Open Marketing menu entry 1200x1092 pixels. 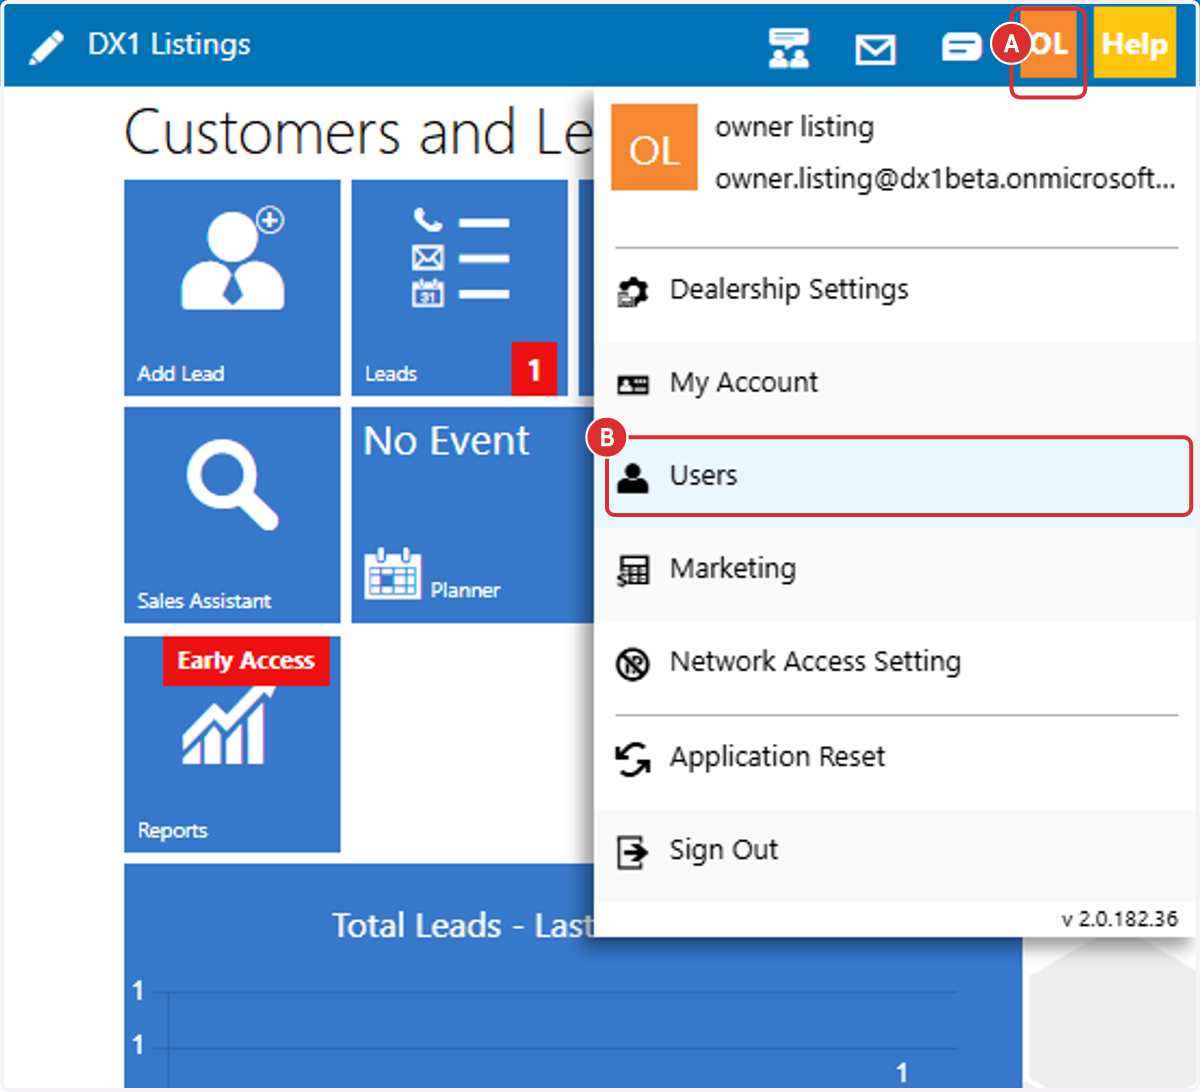894,569
